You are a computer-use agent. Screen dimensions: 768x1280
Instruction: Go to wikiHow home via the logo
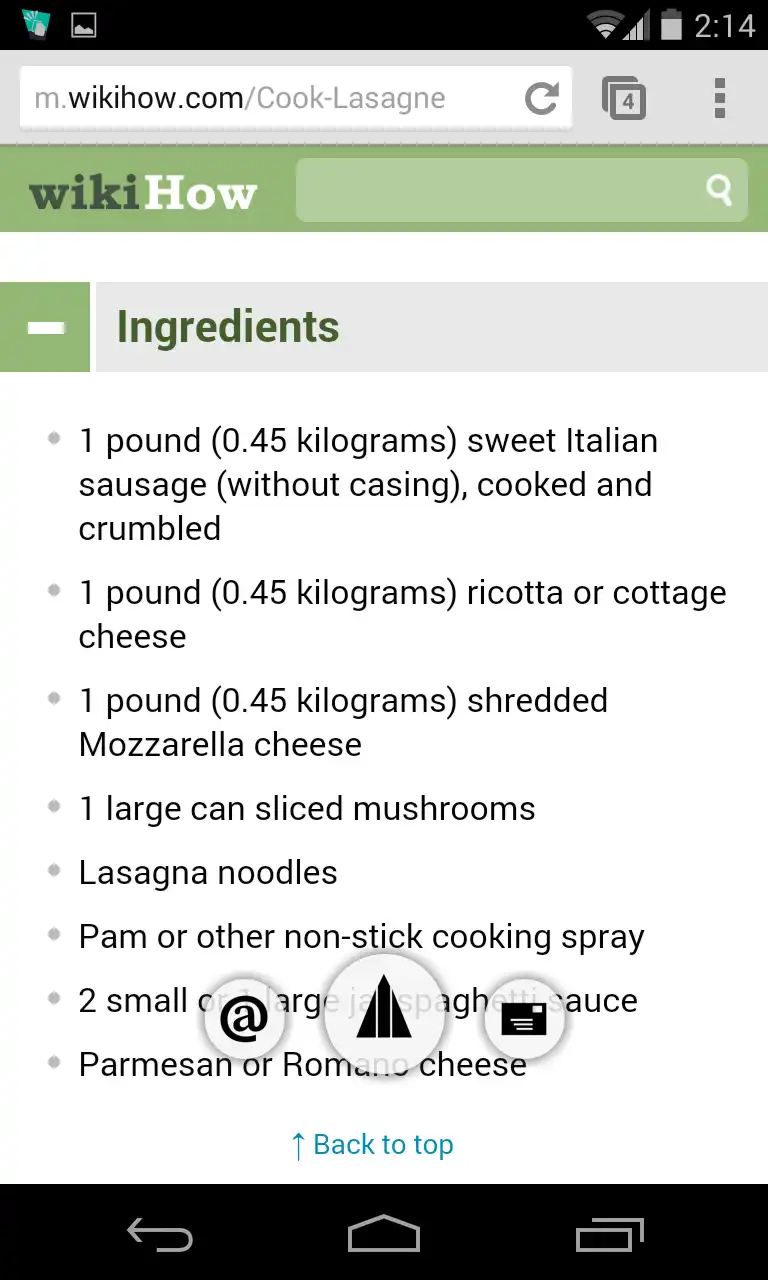point(143,192)
